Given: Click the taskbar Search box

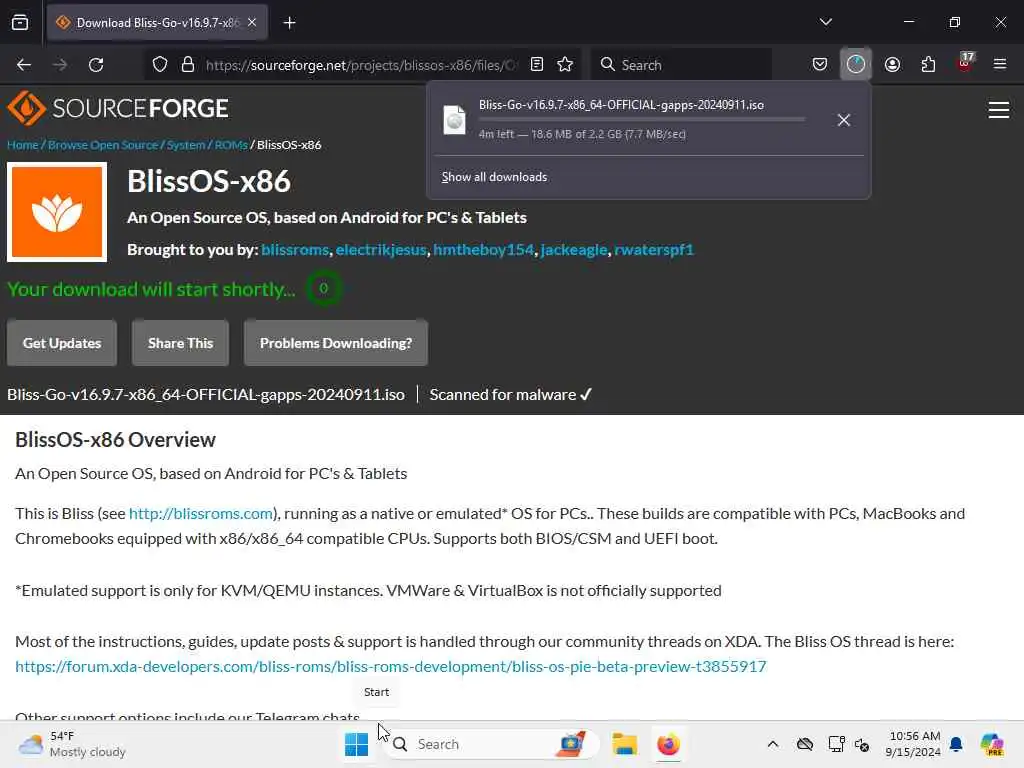Looking at the screenshot, I should click(x=493, y=744).
